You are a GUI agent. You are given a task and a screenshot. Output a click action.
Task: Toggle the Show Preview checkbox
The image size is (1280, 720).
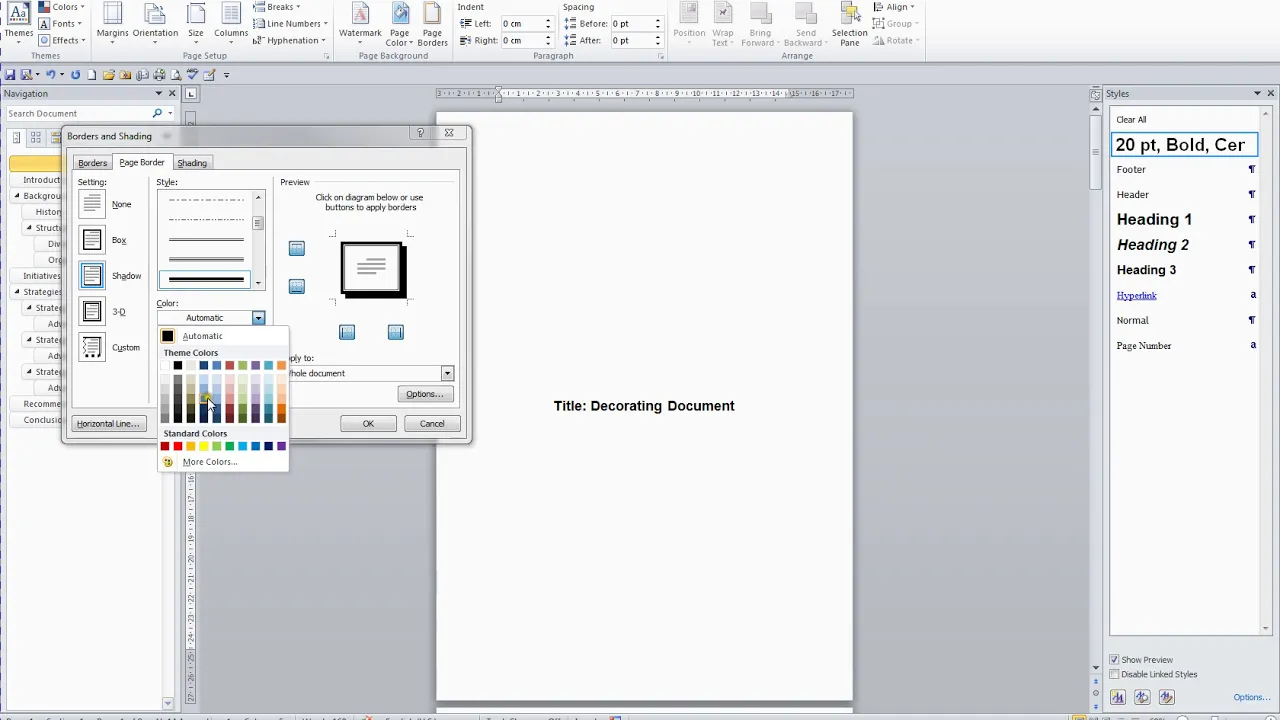(1114, 660)
